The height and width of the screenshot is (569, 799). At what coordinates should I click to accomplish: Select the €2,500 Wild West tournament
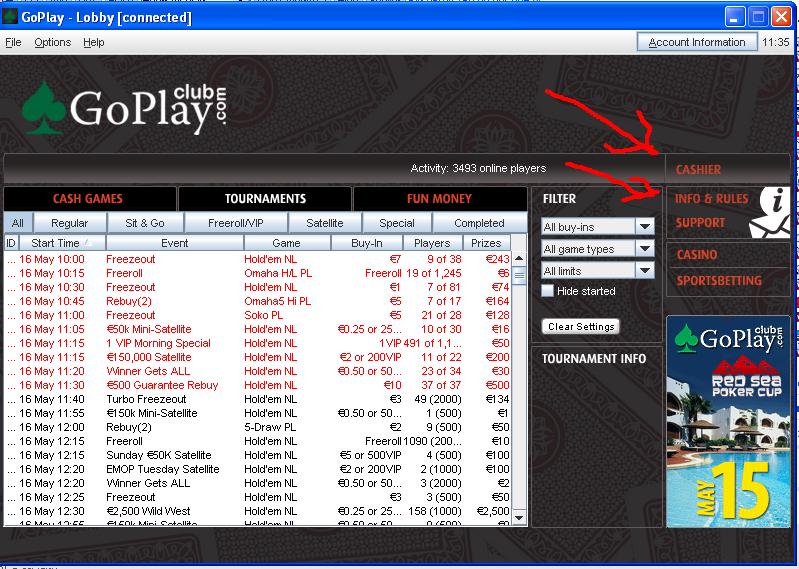(257, 511)
